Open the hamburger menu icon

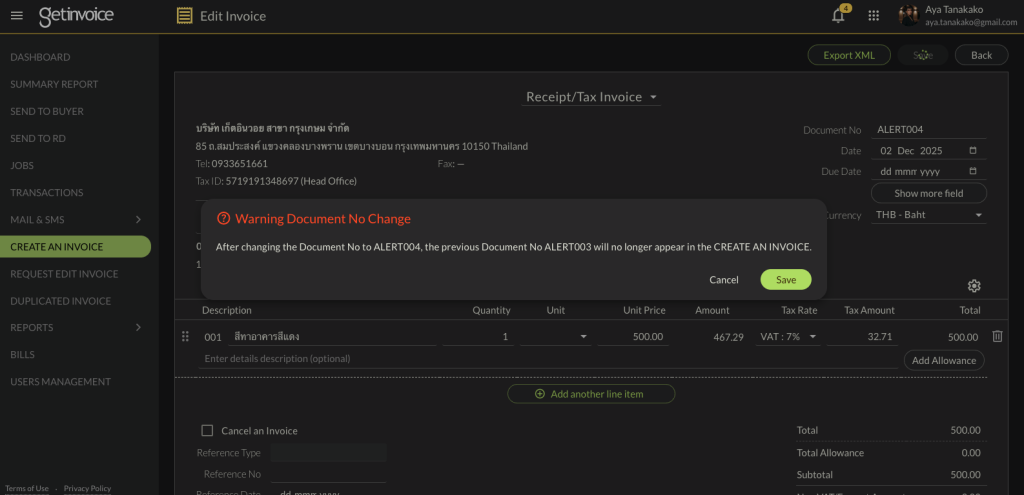[x=16, y=15]
